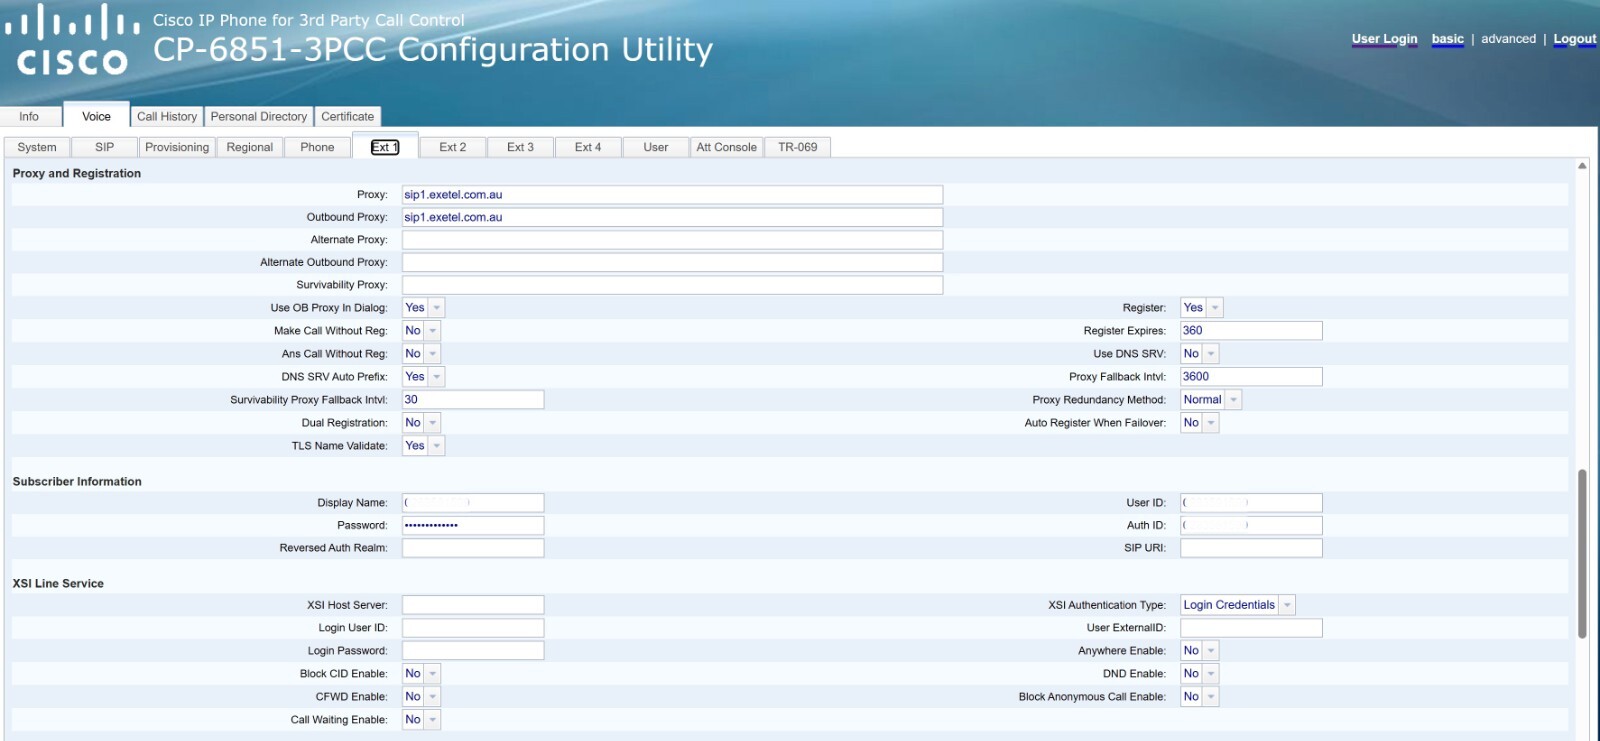Open the Certificate tab
Image resolution: width=1600 pixels, height=741 pixels.
[348, 116]
